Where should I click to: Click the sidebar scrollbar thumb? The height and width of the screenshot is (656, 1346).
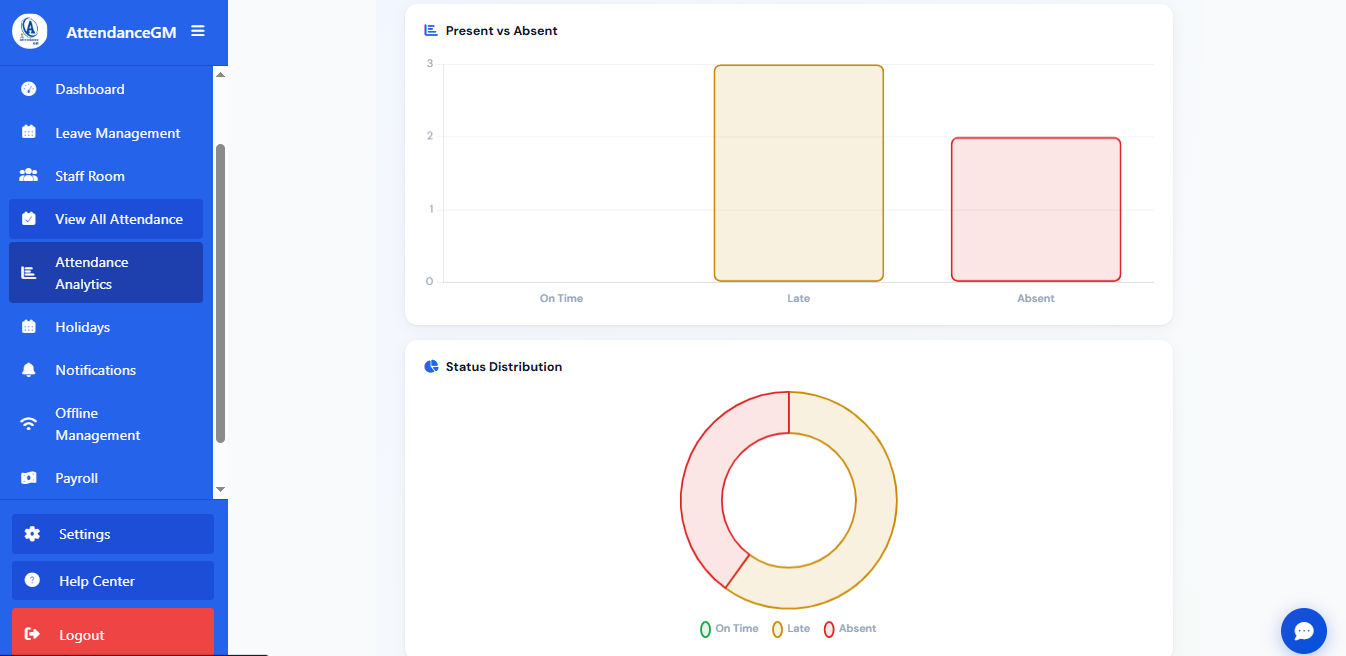pos(221,293)
